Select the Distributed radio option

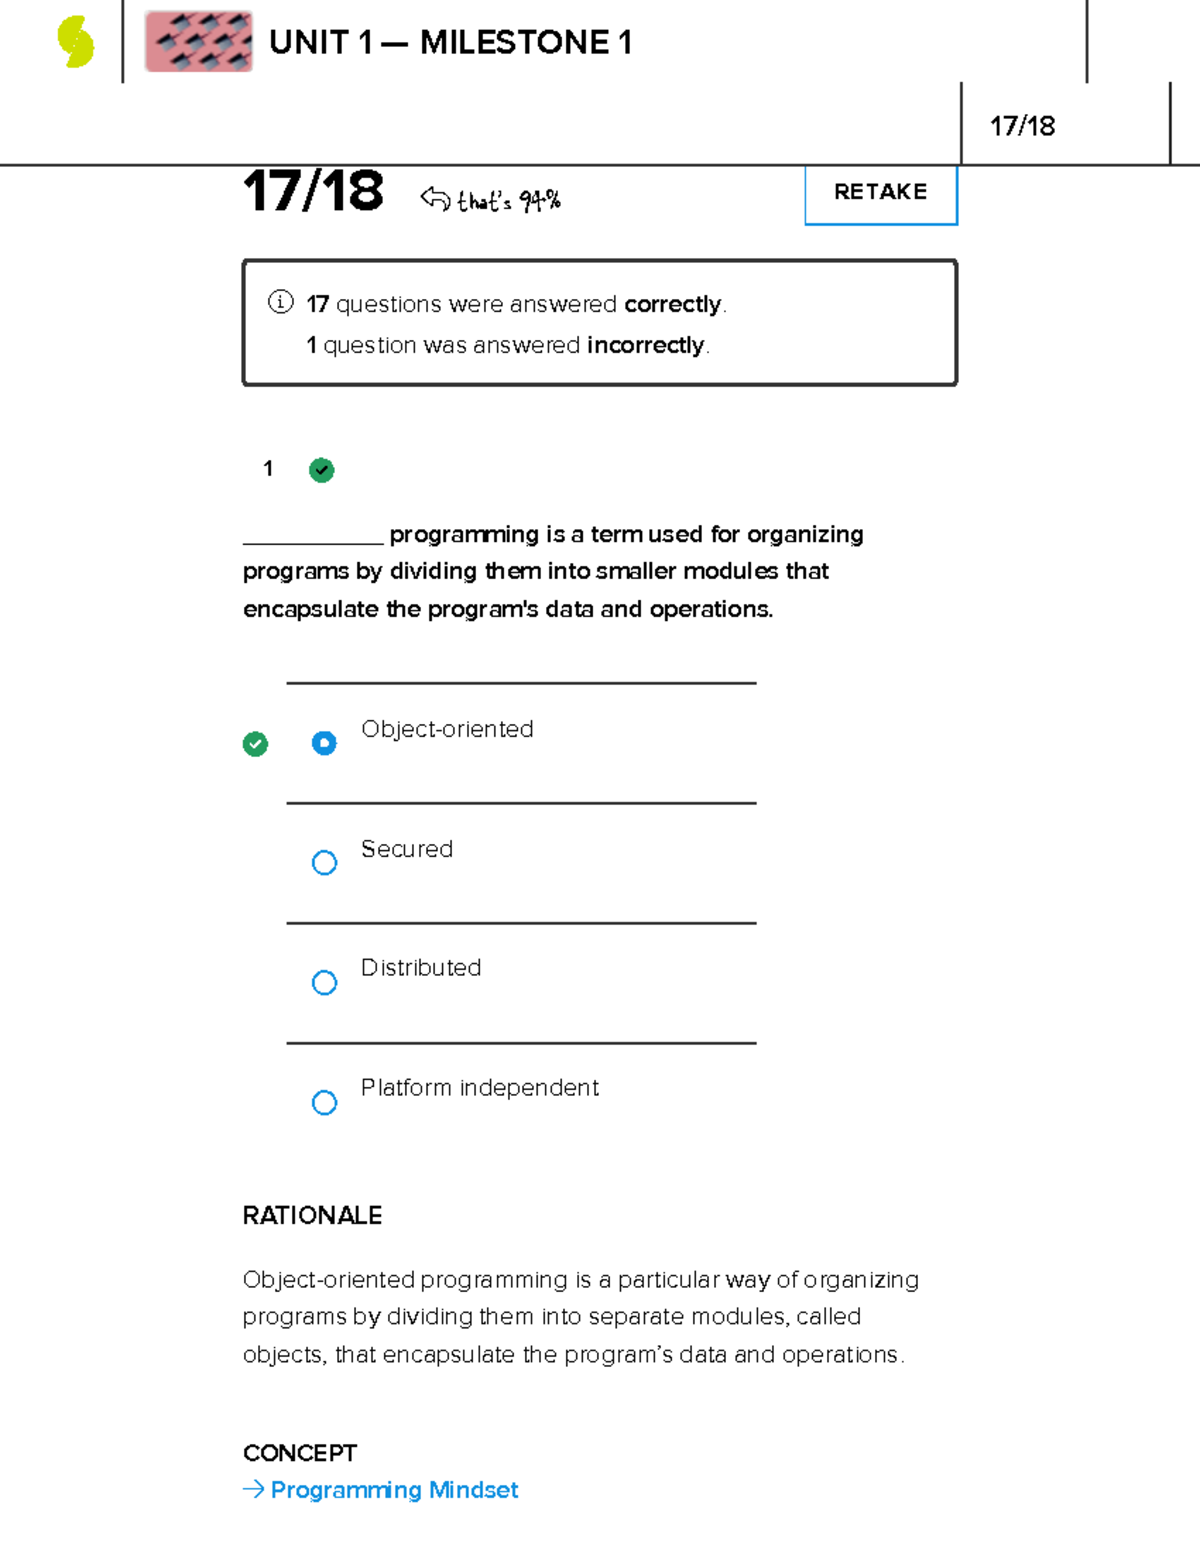pos(324,983)
